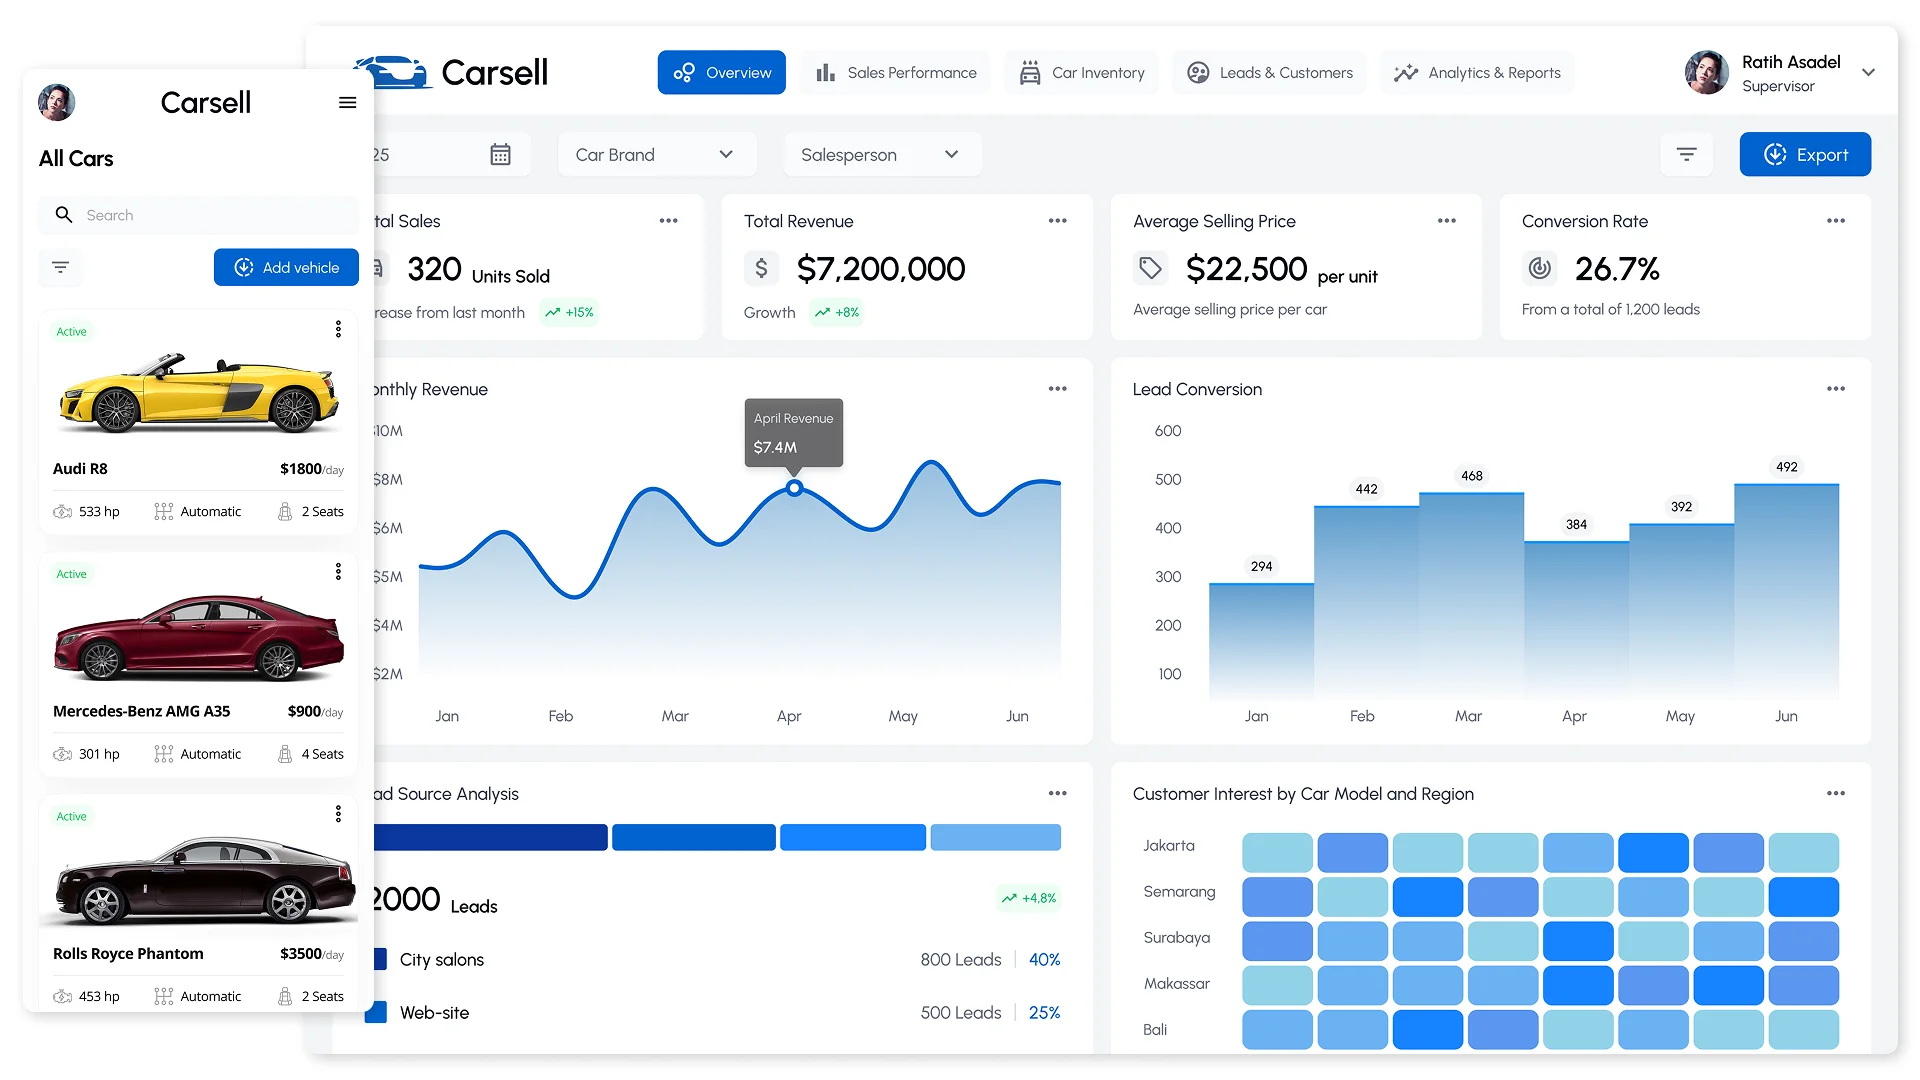
Task: Click darkest blue segment of lead source bar
Action: (490, 837)
